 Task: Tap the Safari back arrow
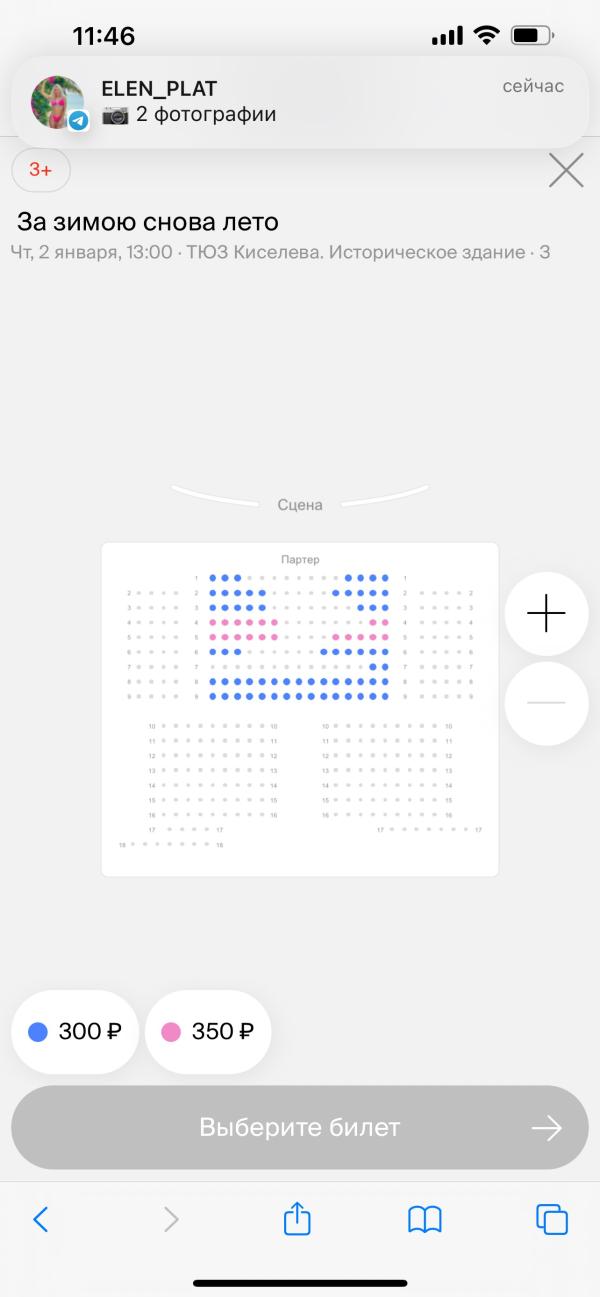click(x=41, y=1219)
